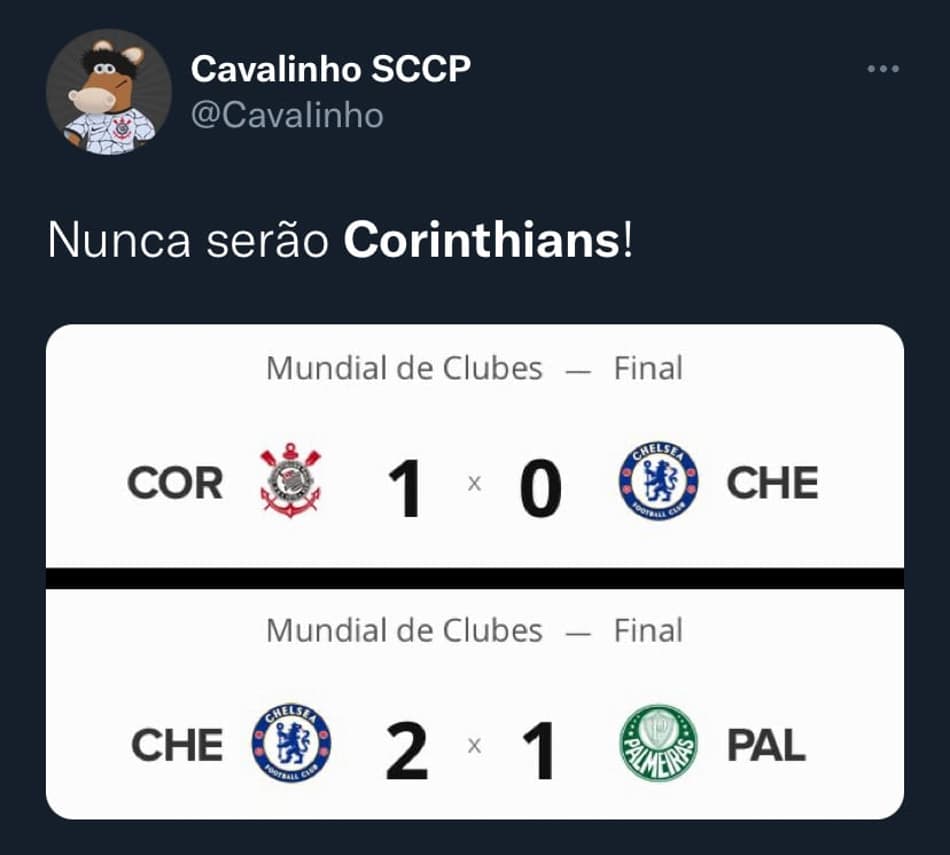The height and width of the screenshot is (855, 950).
Task: Click the Chelsea crest in bottom match
Action: tap(291, 743)
